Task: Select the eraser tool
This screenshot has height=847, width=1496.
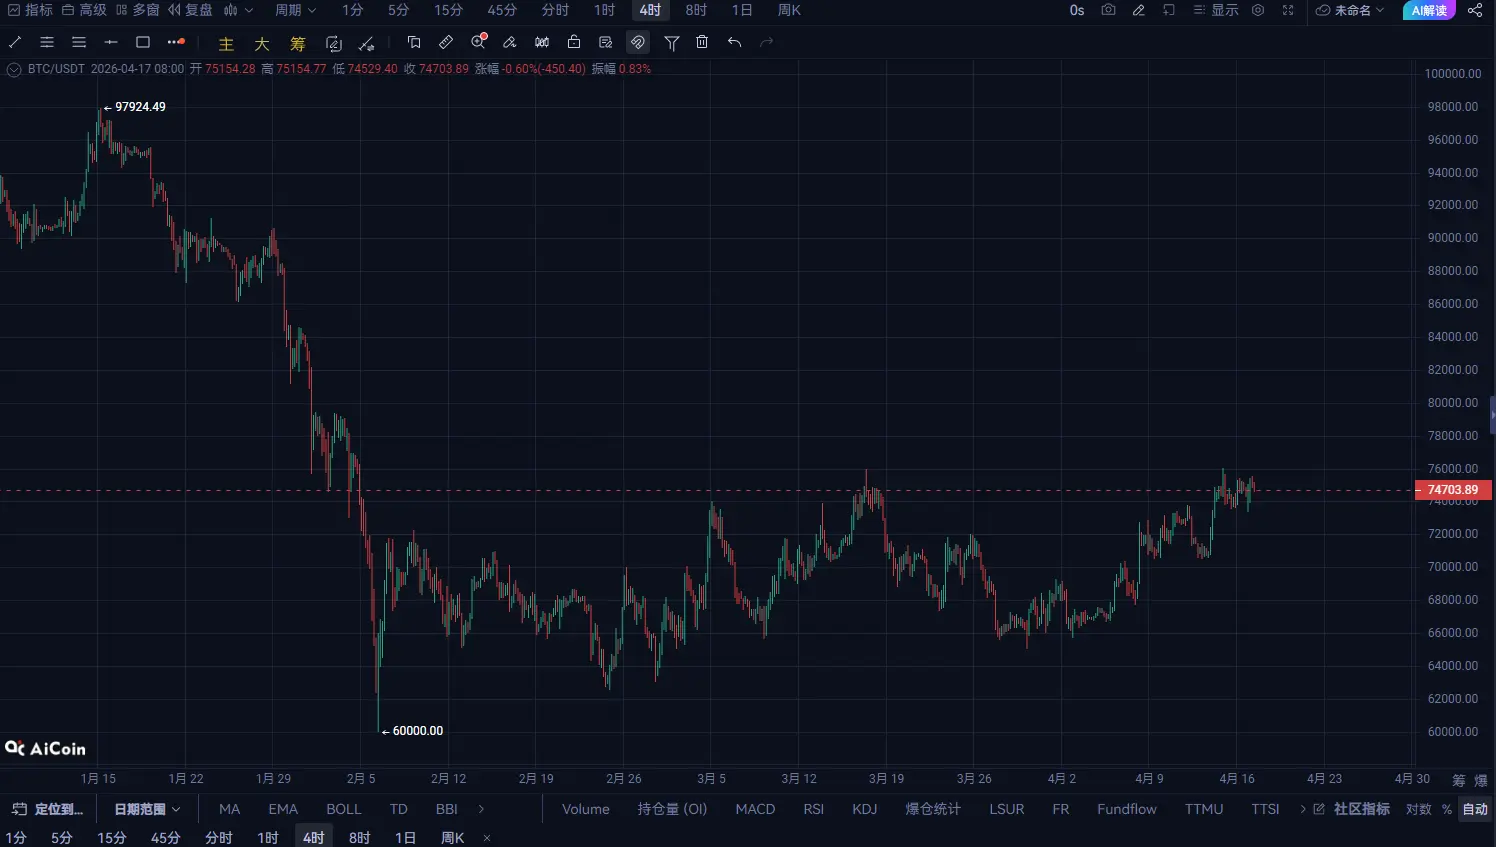Action: click(x=510, y=42)
